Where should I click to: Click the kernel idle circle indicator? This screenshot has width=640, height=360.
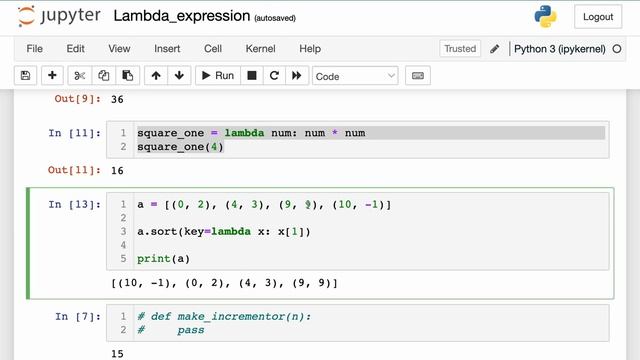tap(617, 49)
